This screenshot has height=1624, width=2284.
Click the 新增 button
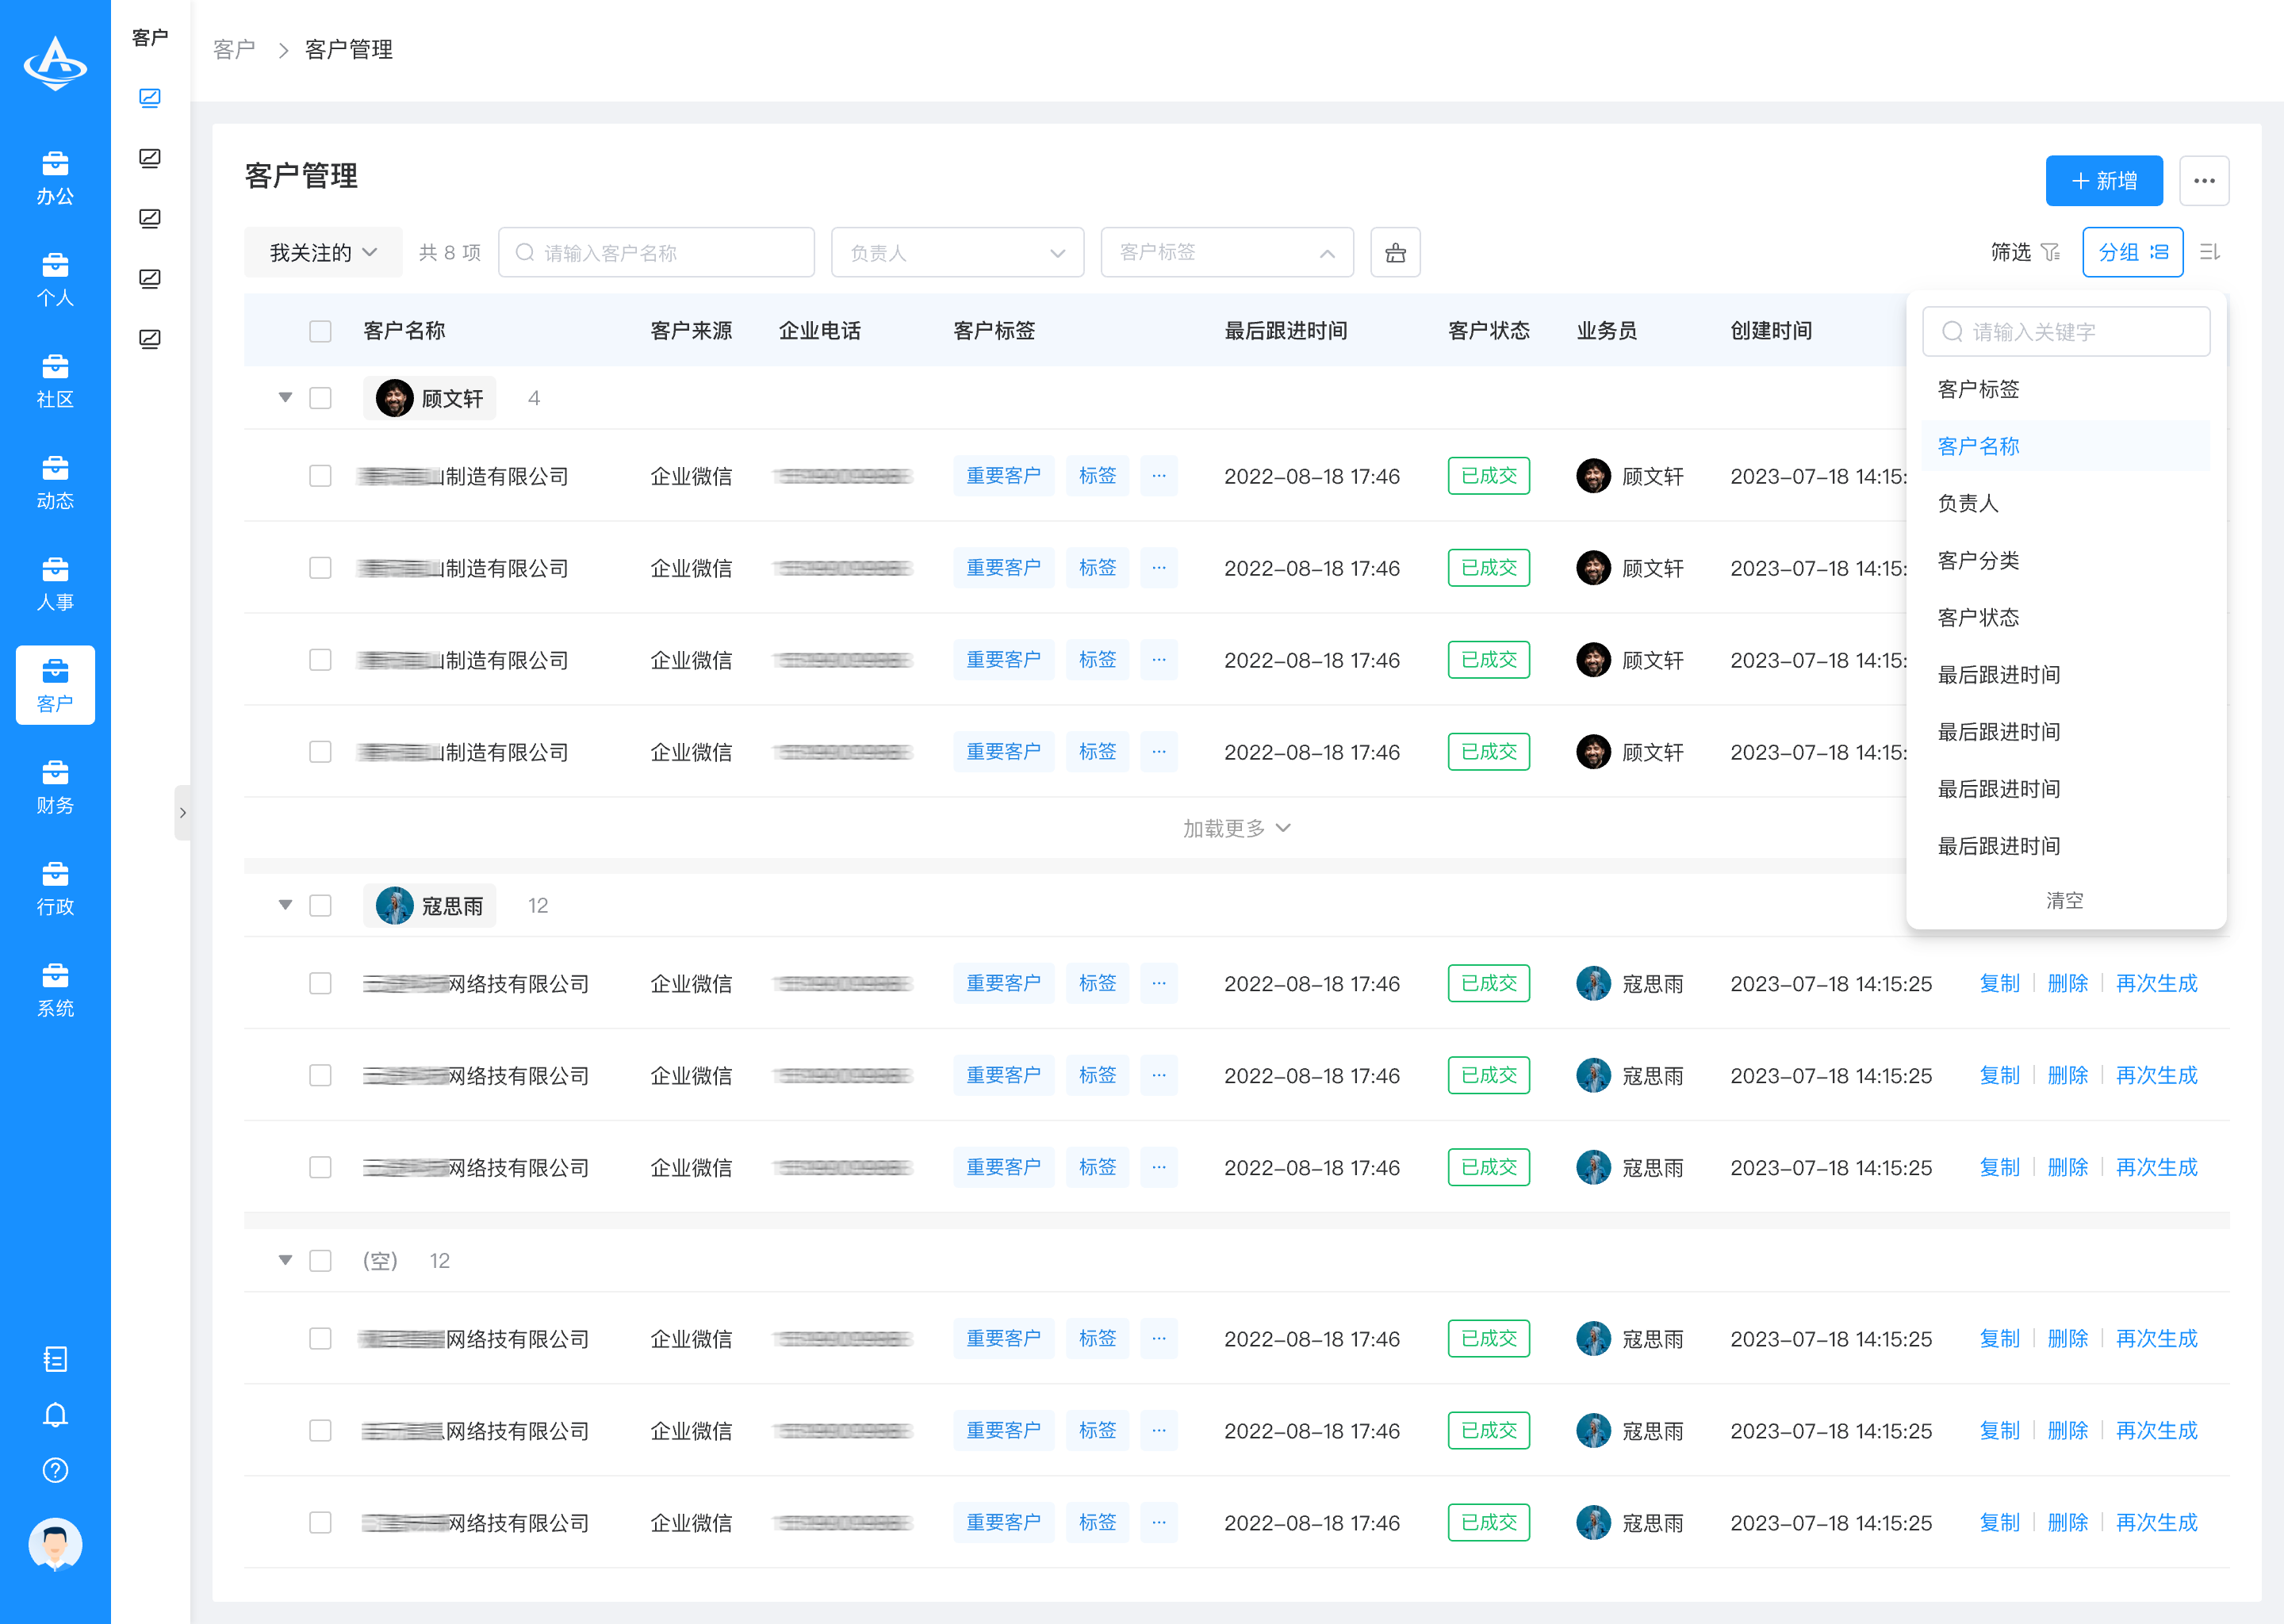coord(2104,181)
